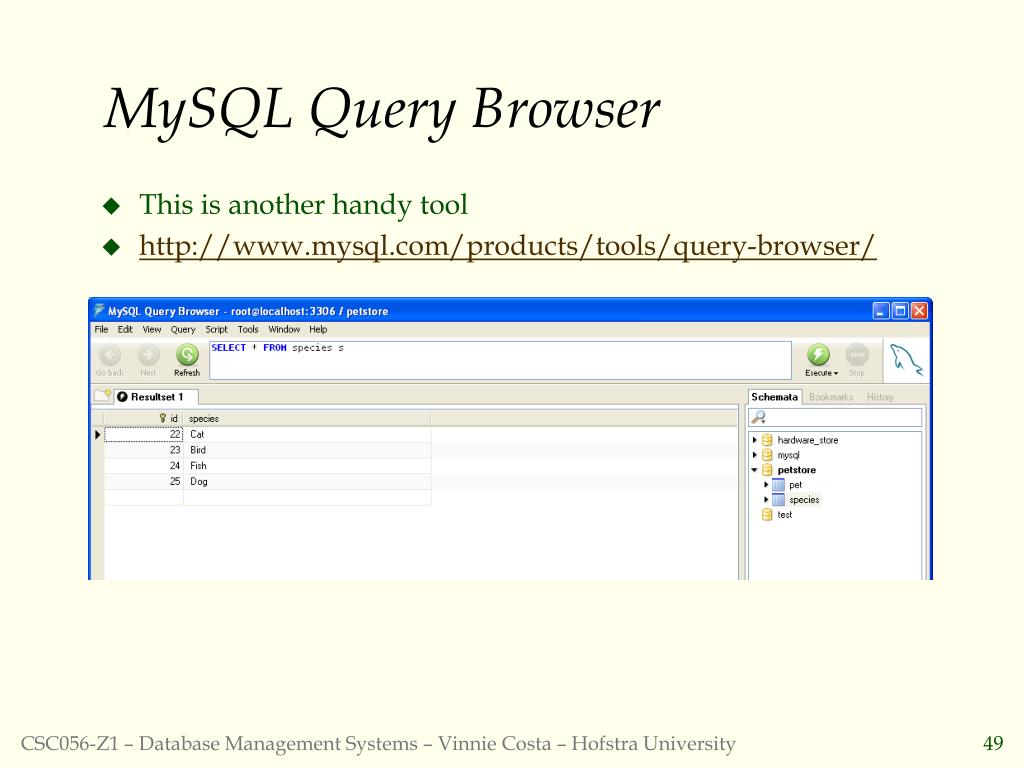
Task: Select the cell with id 22
Action: pos(144,434)
